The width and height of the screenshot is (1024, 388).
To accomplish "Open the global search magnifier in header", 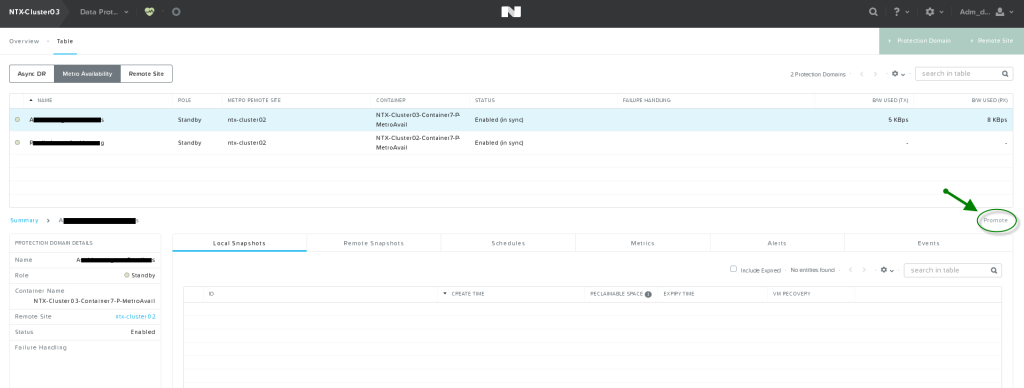I will click(x=873, y=12).
